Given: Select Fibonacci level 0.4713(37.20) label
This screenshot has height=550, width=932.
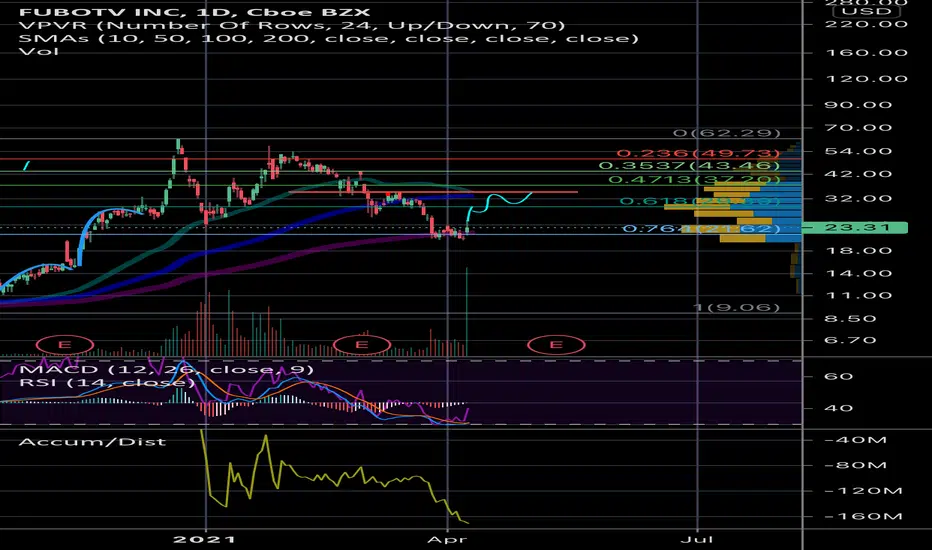Looking at the screenshot, I should 694,179.
